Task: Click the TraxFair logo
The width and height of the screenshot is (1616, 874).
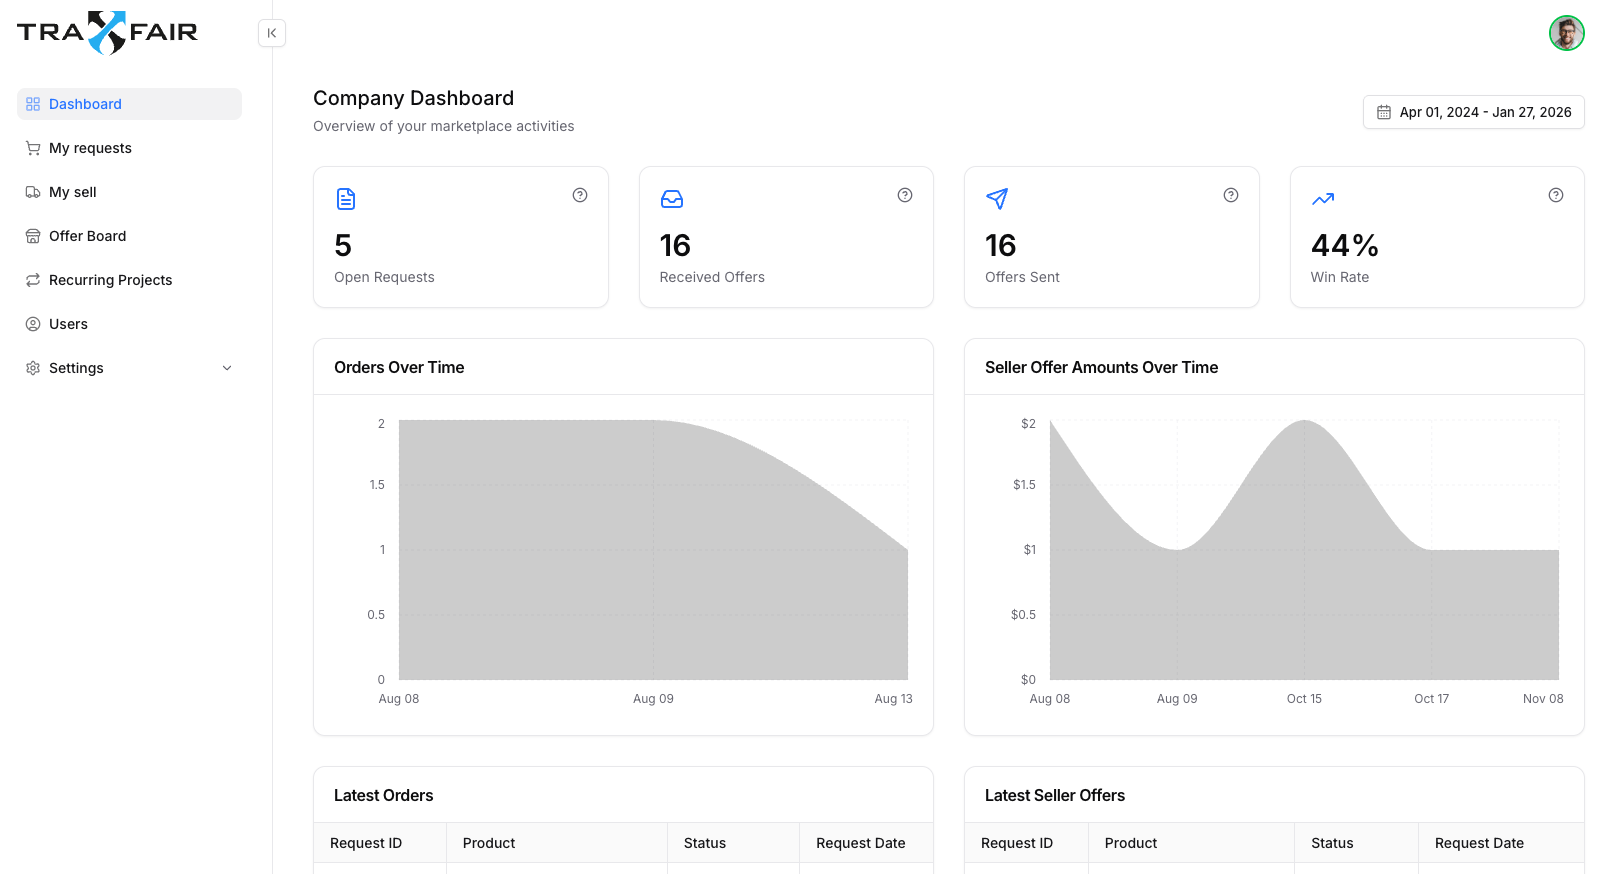Action: 107,32
